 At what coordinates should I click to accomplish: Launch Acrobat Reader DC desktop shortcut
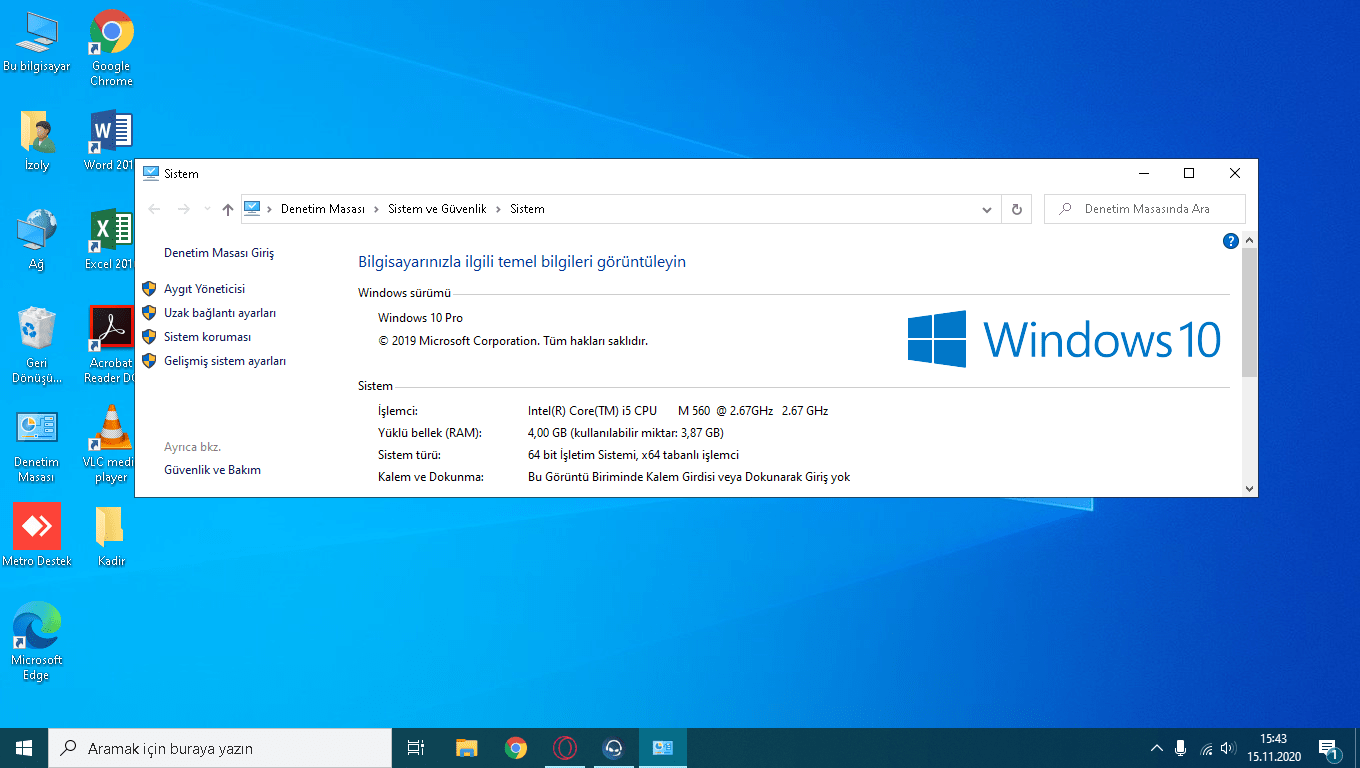pos(110,345)
